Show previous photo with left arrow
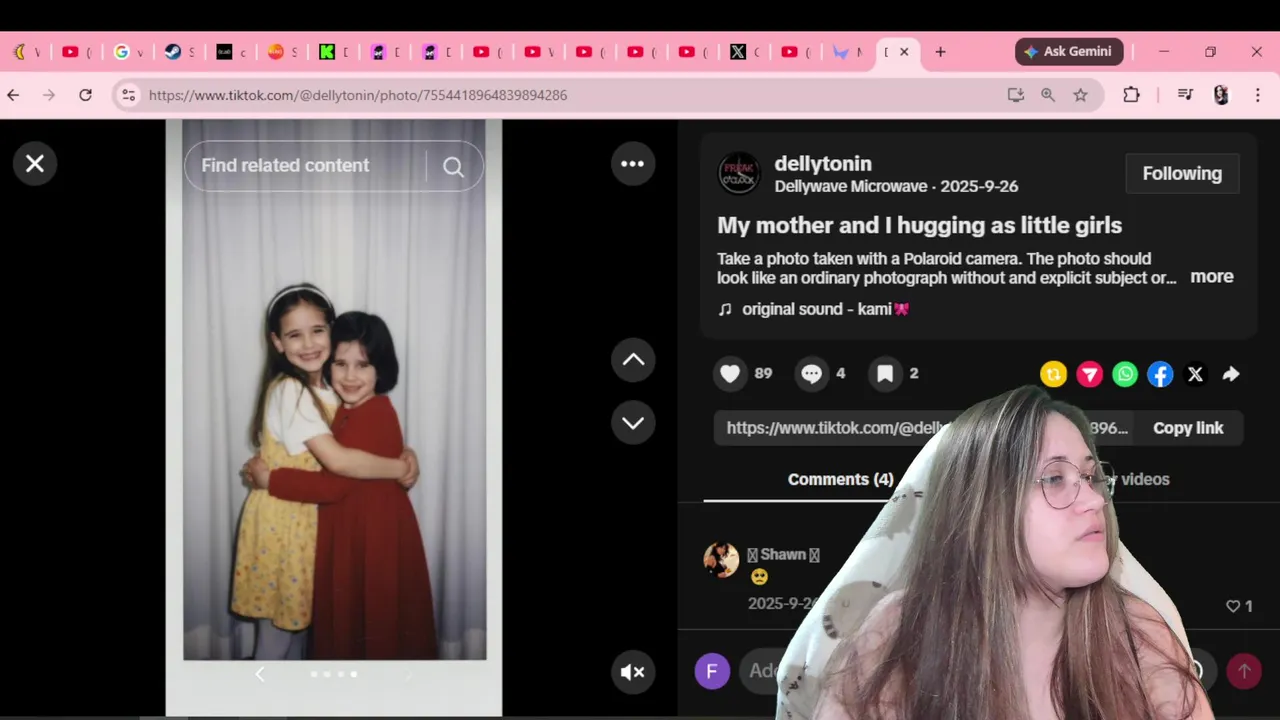Viewport: 1280px width, 720px height. click(260, 674)
